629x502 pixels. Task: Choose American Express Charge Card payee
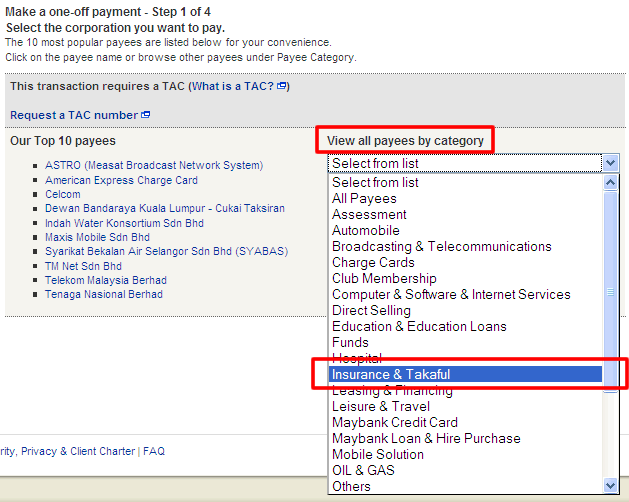point(121,180)
